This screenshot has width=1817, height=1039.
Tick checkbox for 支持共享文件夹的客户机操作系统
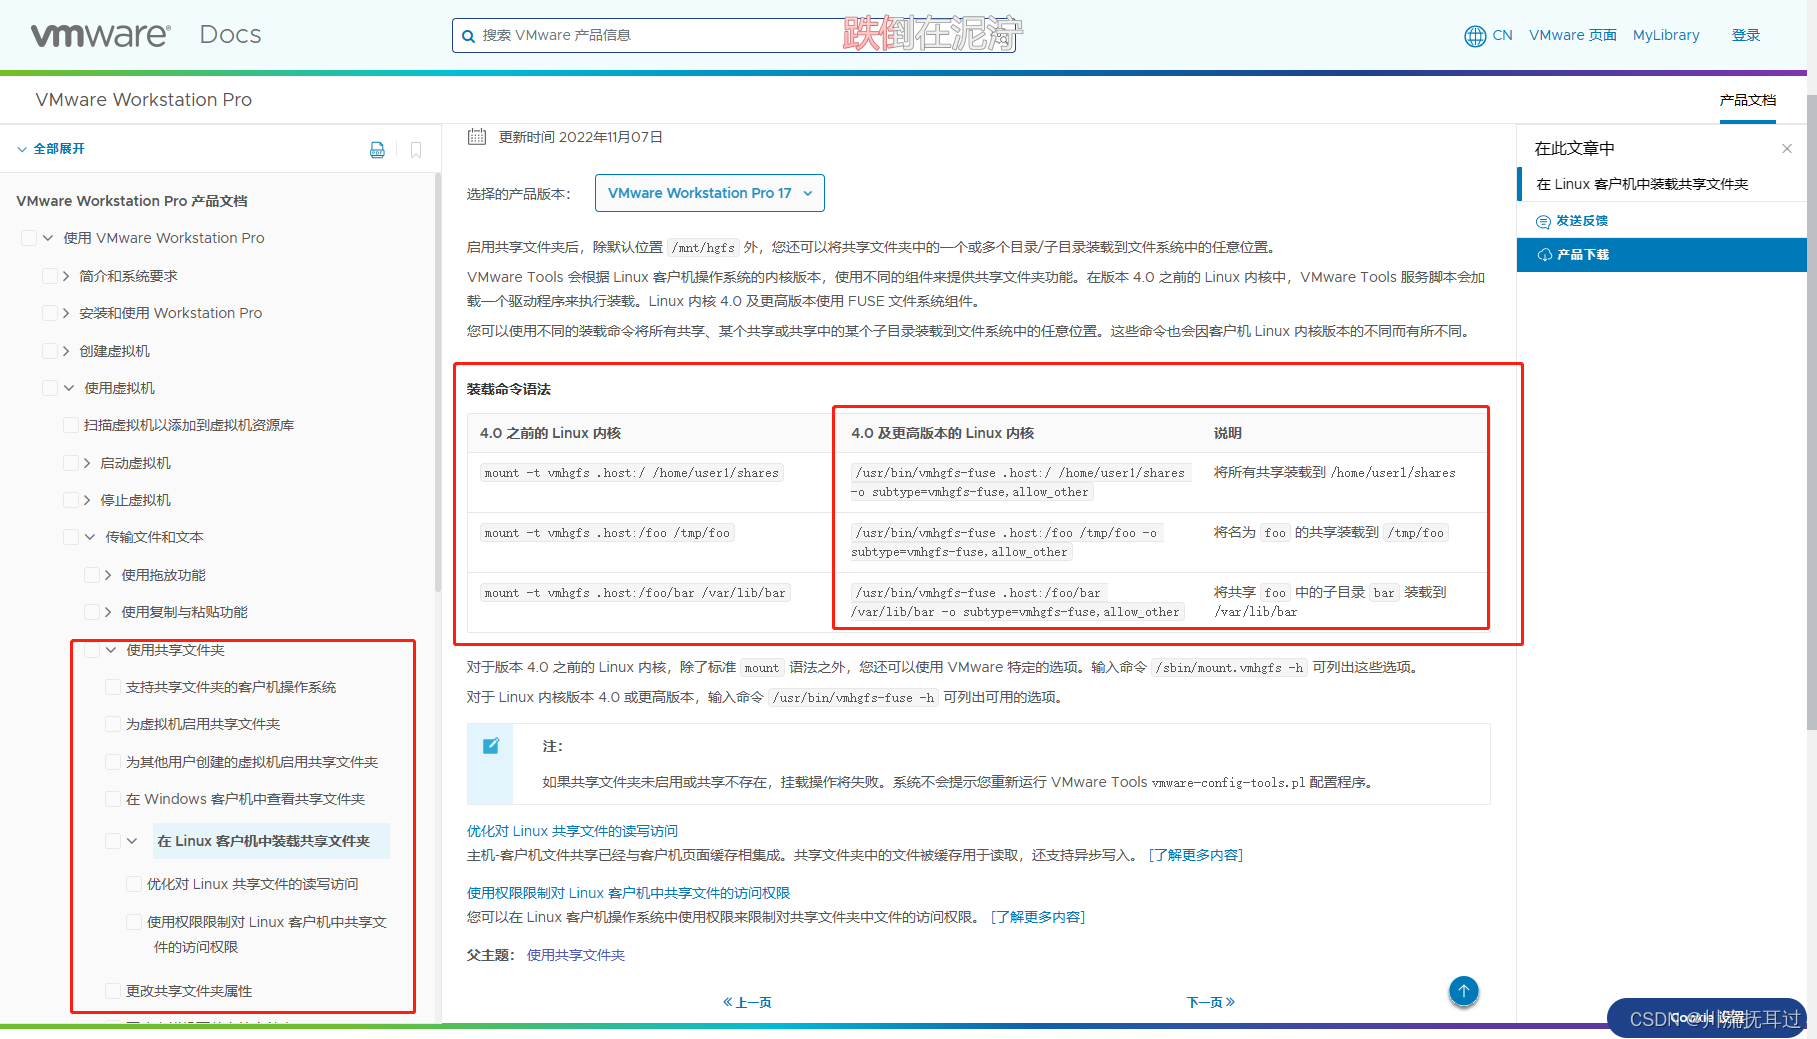coord(113,687)
